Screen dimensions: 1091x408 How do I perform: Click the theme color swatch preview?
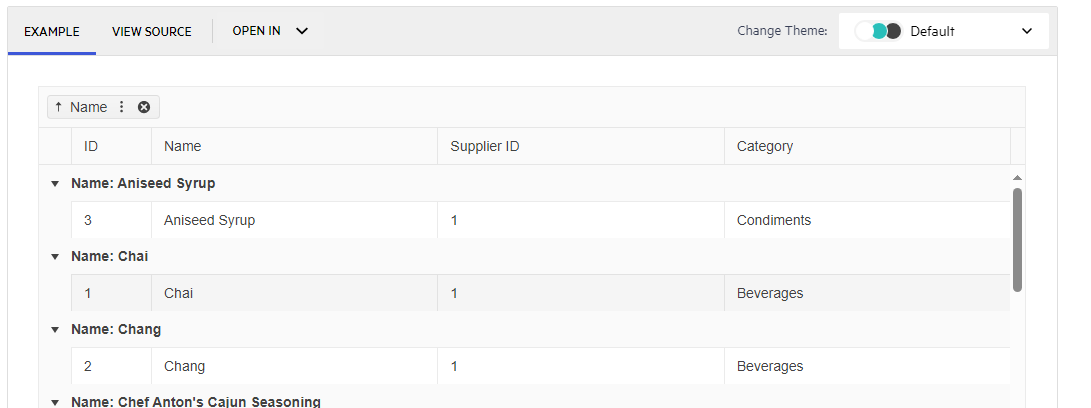pos(879,31)
